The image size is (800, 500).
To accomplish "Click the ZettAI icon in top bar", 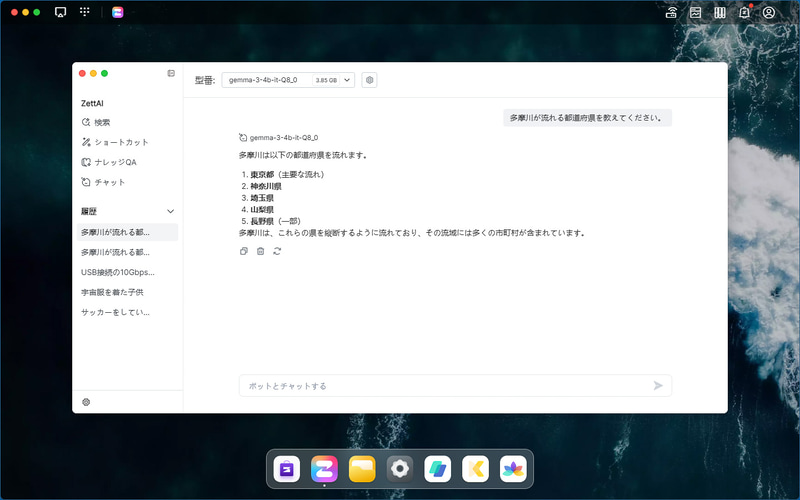I will pyautogui.click(x=118, y=12).
